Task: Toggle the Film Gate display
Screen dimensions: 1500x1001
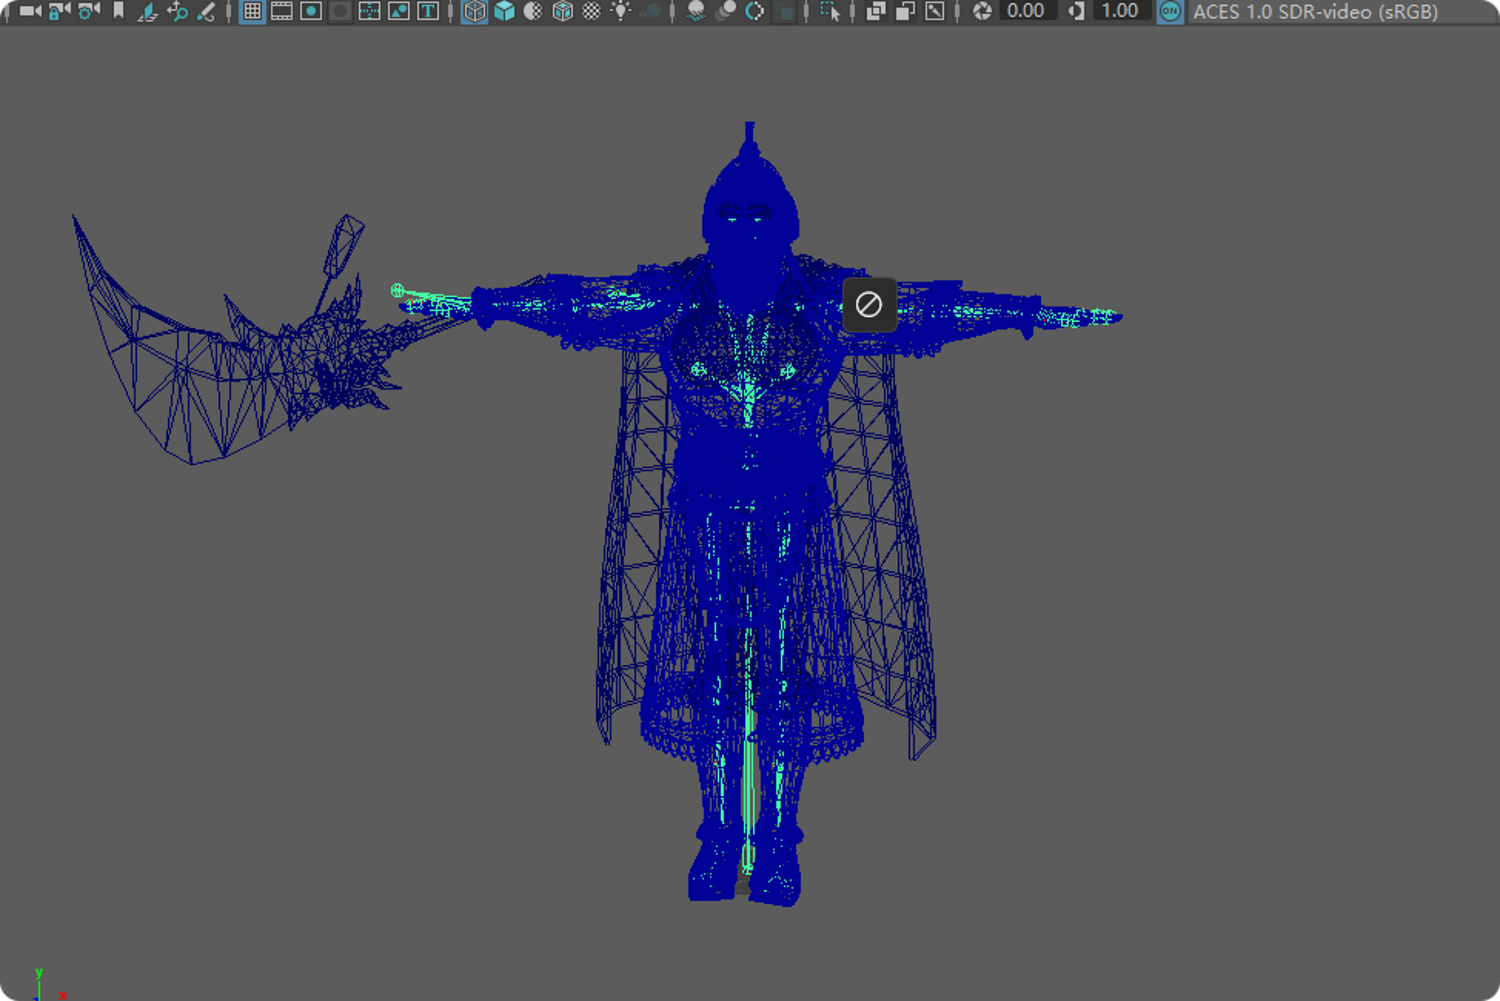Action: click(282, 11)
